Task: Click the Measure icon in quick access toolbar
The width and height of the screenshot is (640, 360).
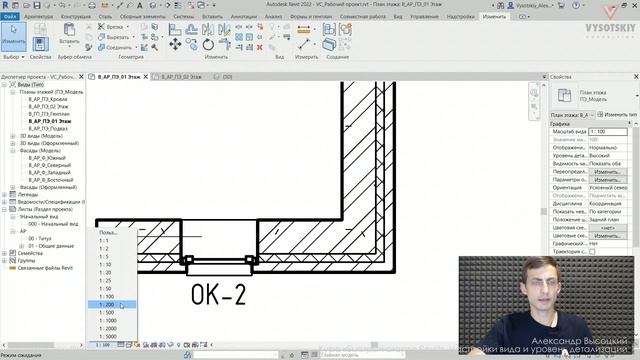Action: tap(104, 5)
